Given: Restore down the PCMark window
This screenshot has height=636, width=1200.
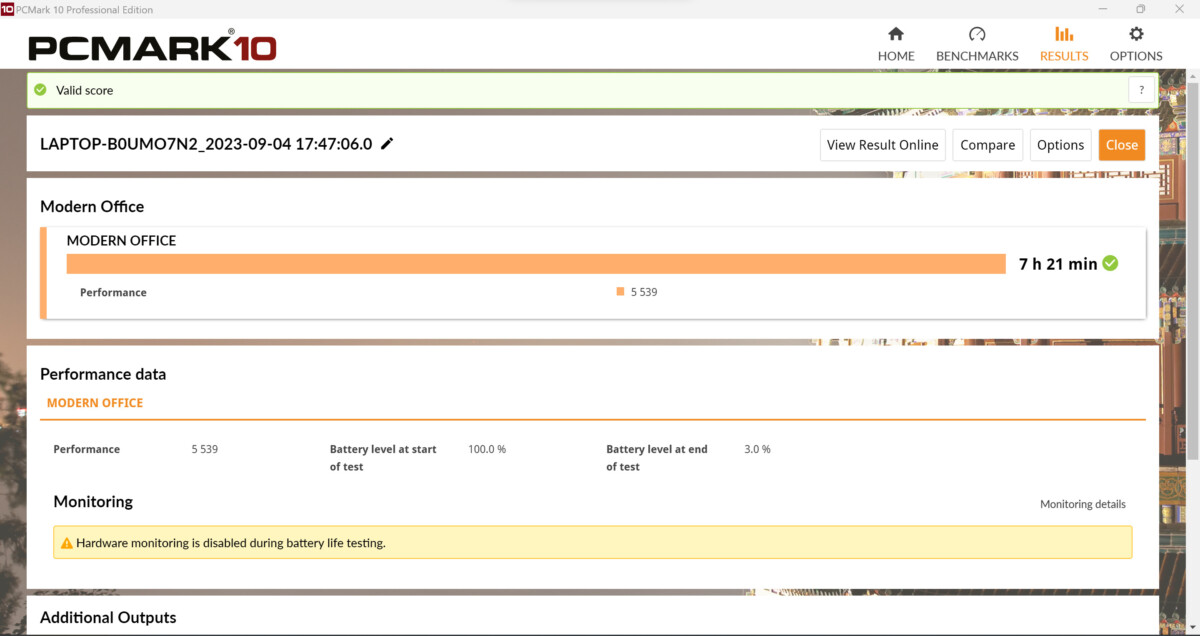Looking at the screenshot, I should (x=1140, y=9).
